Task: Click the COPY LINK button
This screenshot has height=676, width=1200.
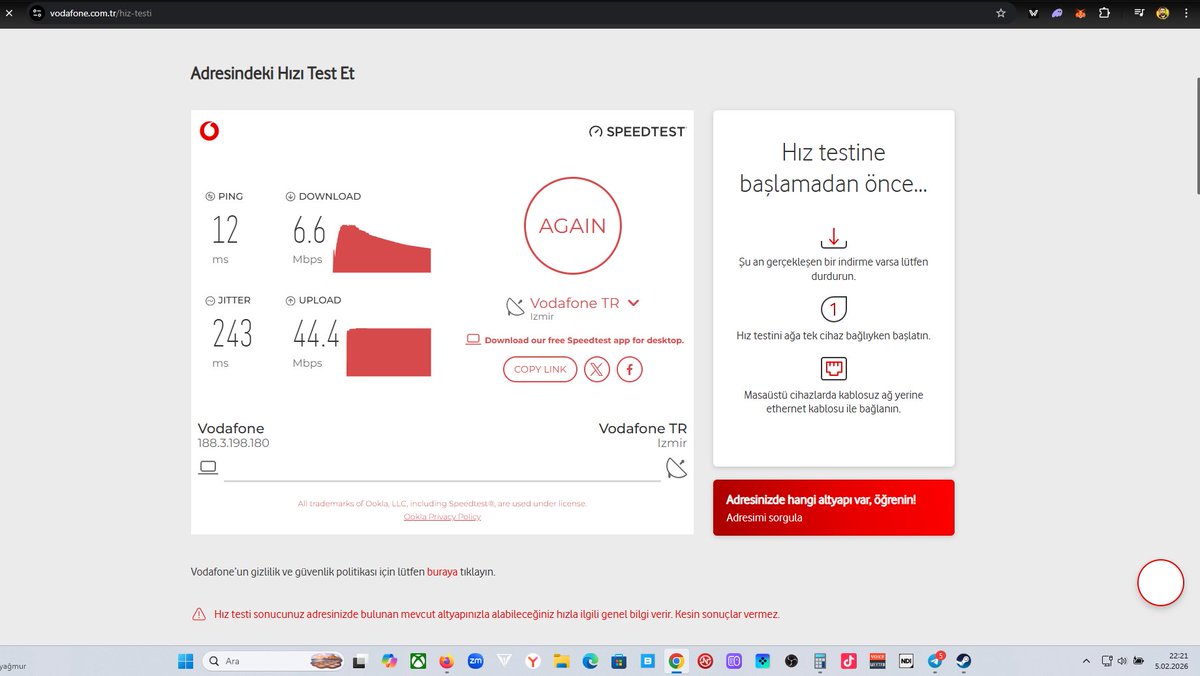Action: click(x=540, y=369)
